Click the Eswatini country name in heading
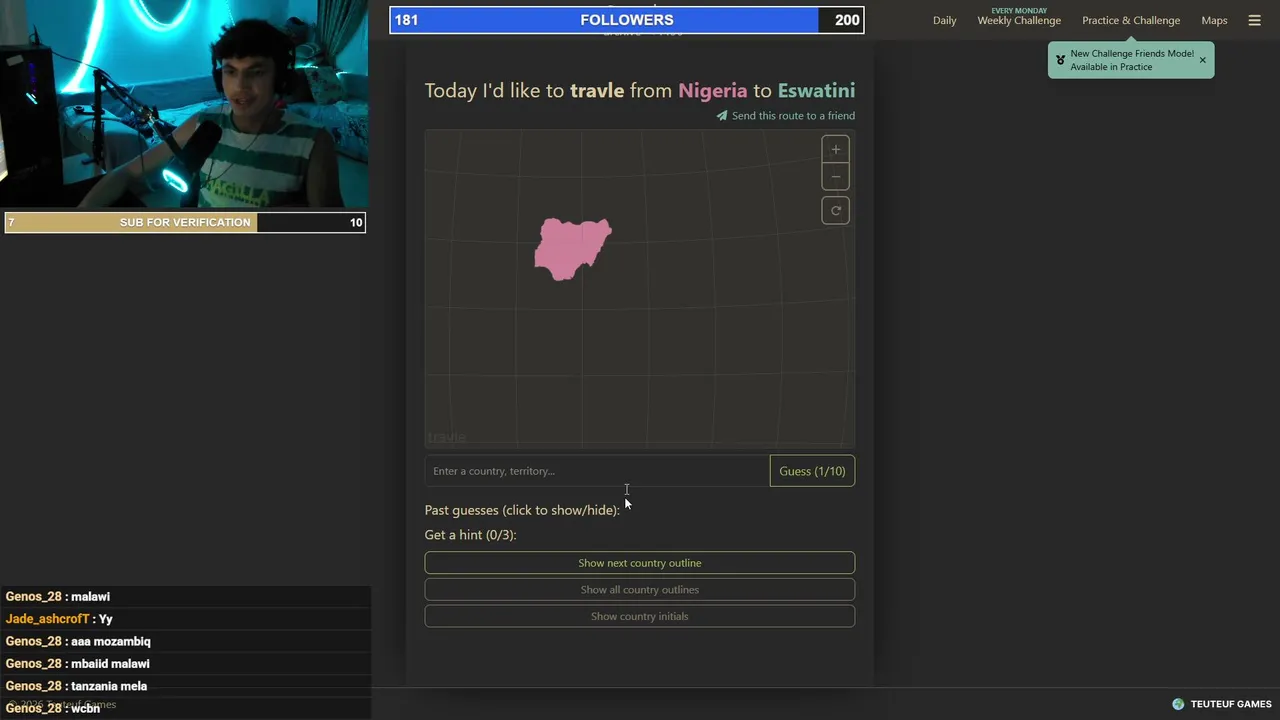Viewport: 1280px width, 720px height. (x=816, y=91)
